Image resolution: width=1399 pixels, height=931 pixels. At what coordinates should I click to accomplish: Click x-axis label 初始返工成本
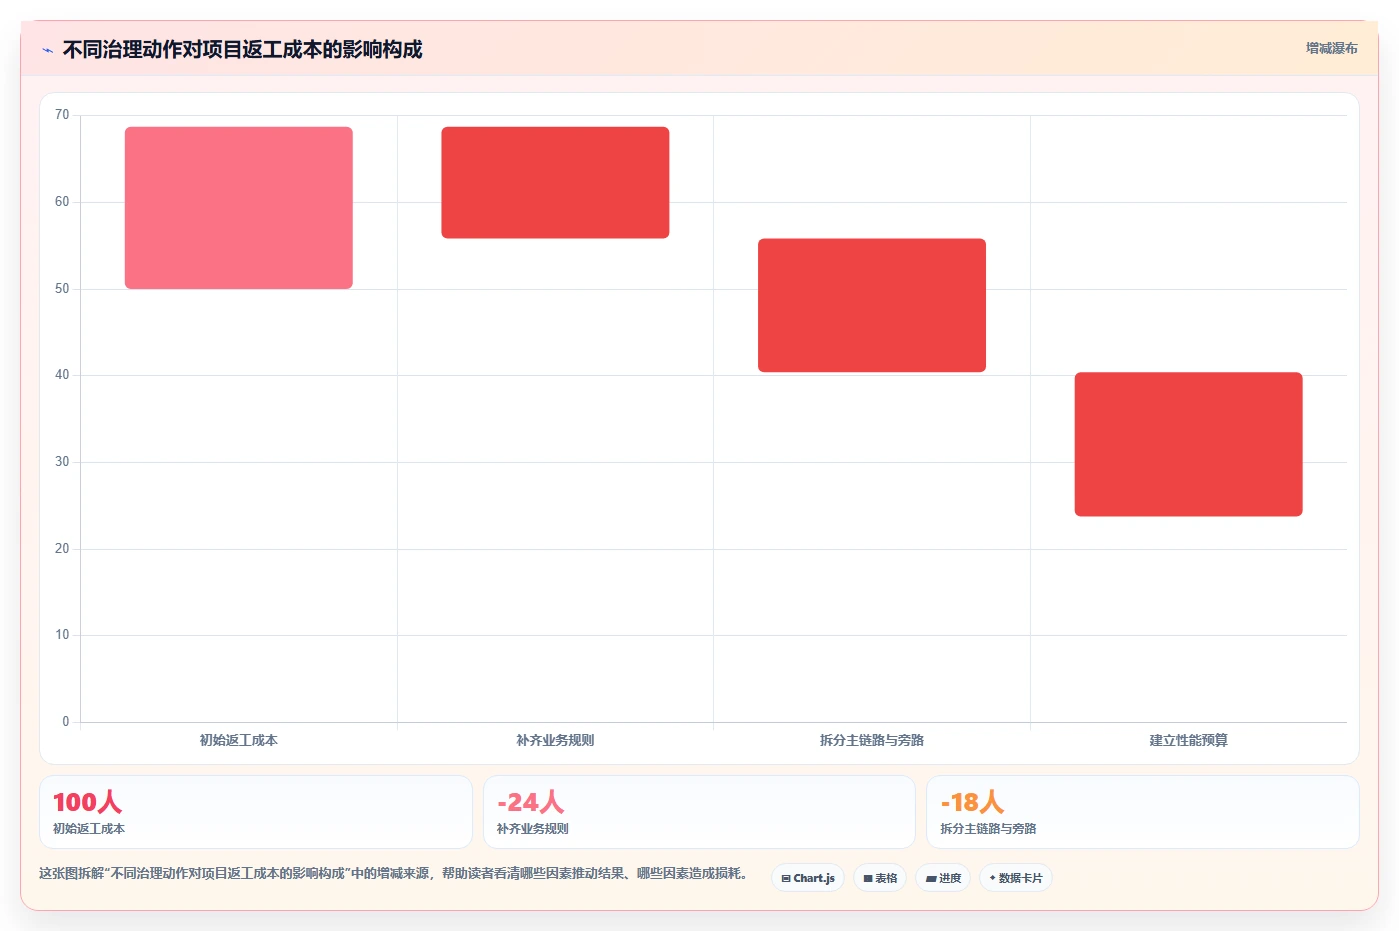click(239, 740)
